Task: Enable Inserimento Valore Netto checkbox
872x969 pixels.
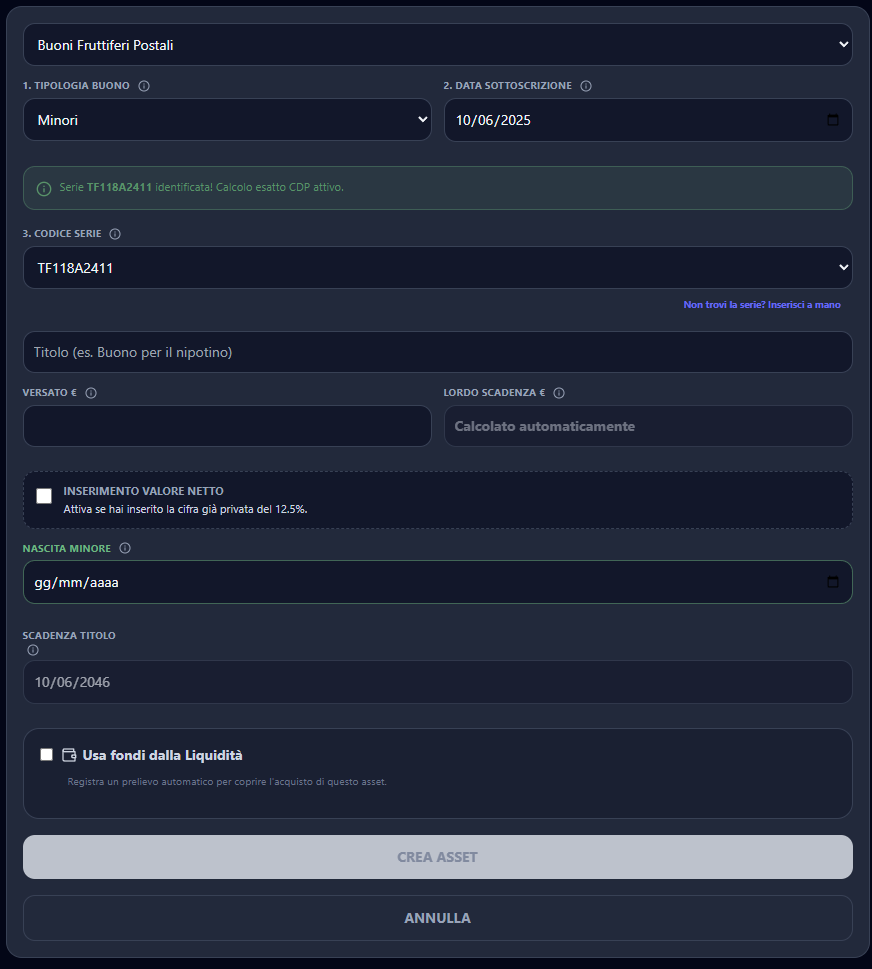Action: pyautogui.click(x=44, y=496)
